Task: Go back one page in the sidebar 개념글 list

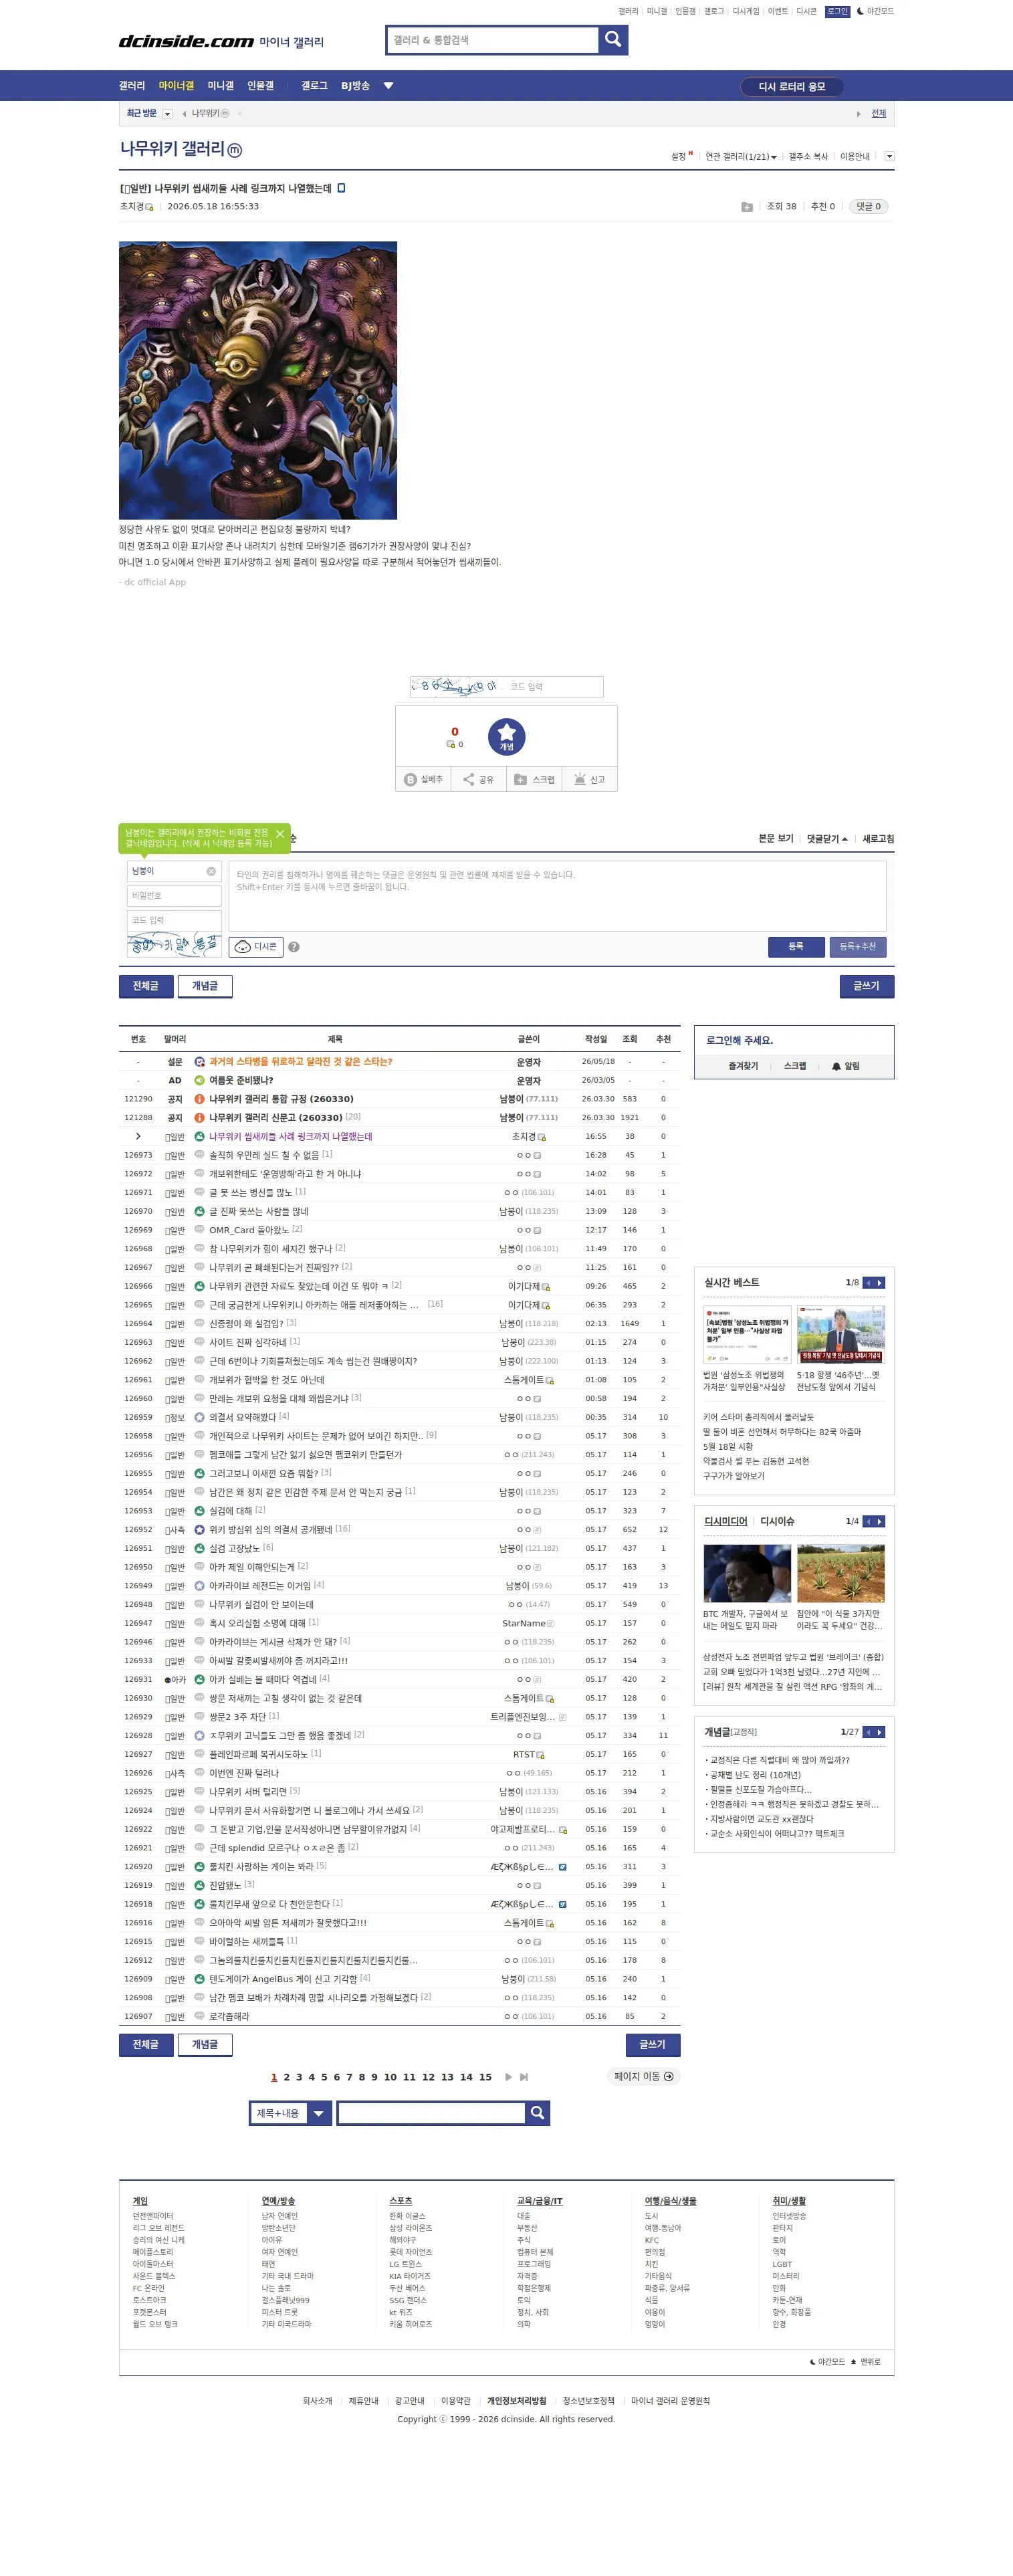Action: point(868,1732)
